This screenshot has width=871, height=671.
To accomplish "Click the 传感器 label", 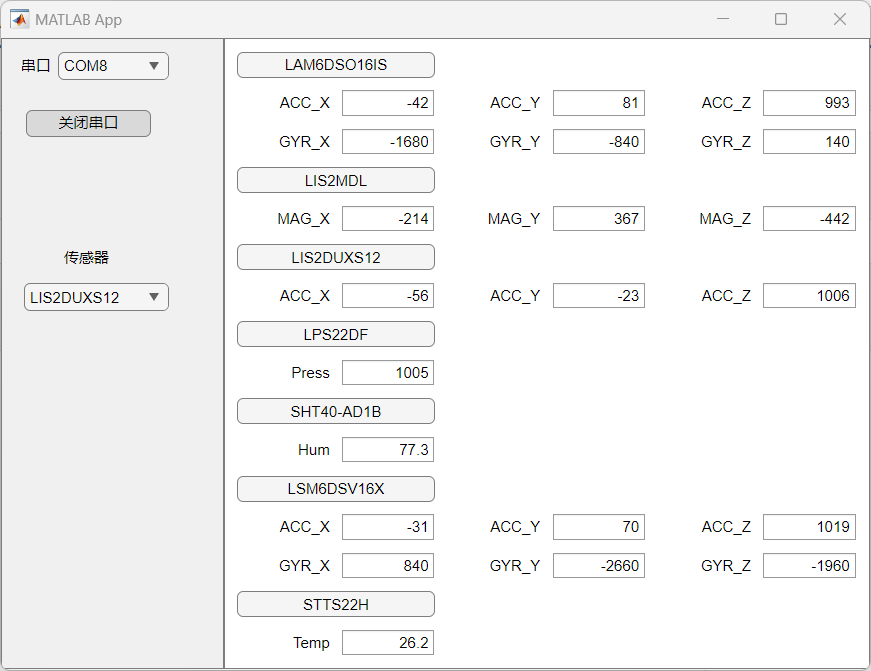I will [86, 258].
